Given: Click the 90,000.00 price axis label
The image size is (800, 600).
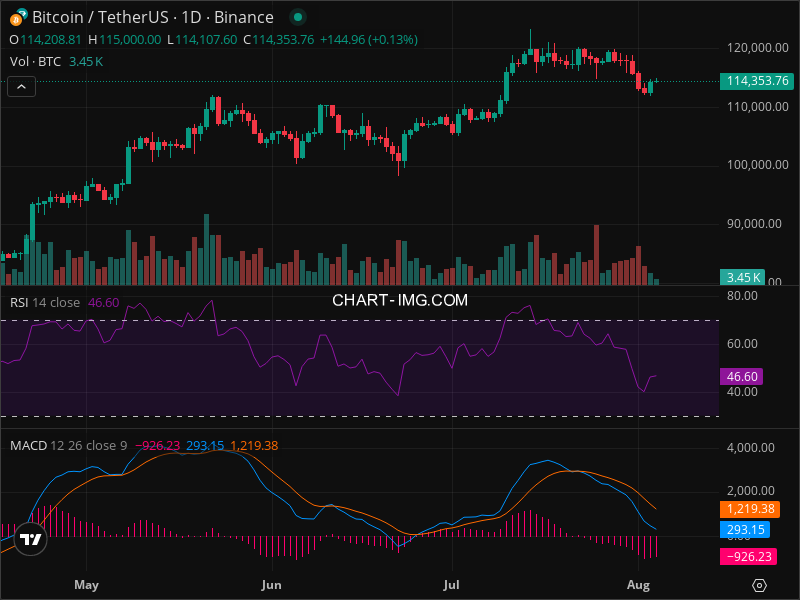Looking at the screenshot, I should pyautogui.click(x=754, y=224).
